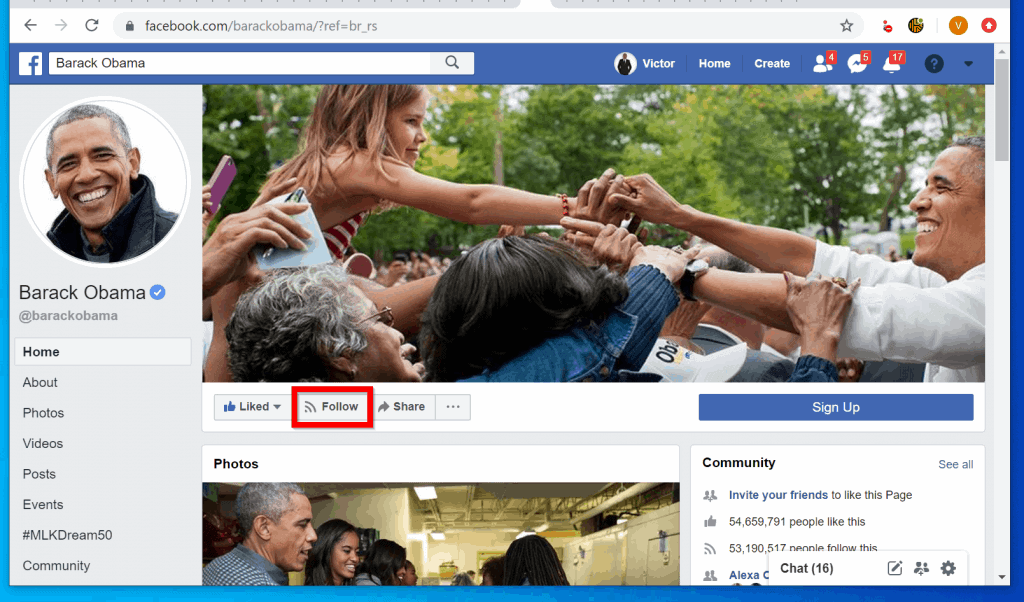Start a new message with compose icon
Image resolution: width=1024 pixels, height=602 pixels.
[895, 568]
